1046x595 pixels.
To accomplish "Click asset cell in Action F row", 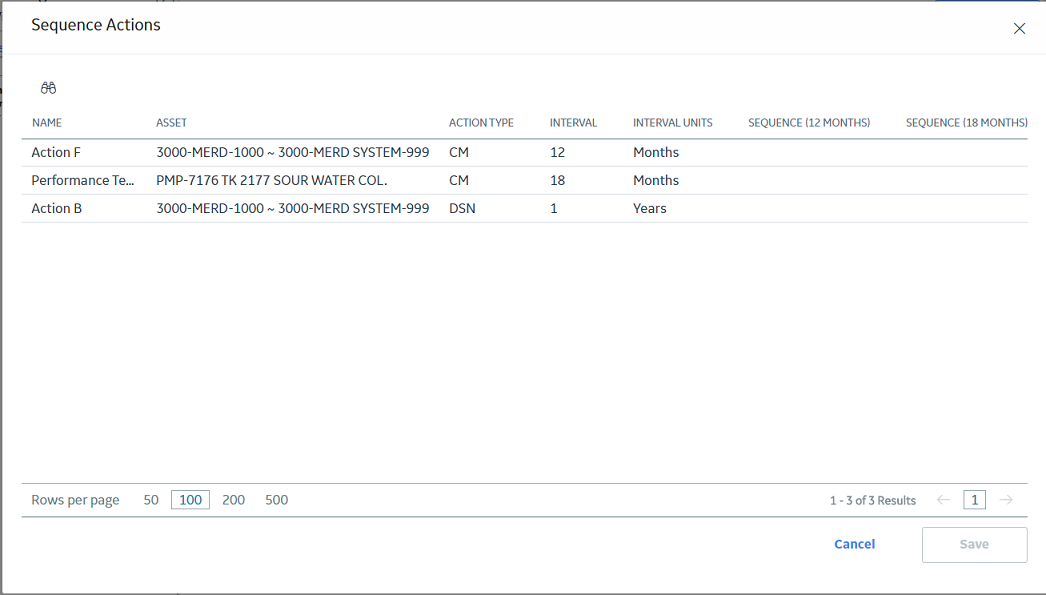I will pos(293,153).
